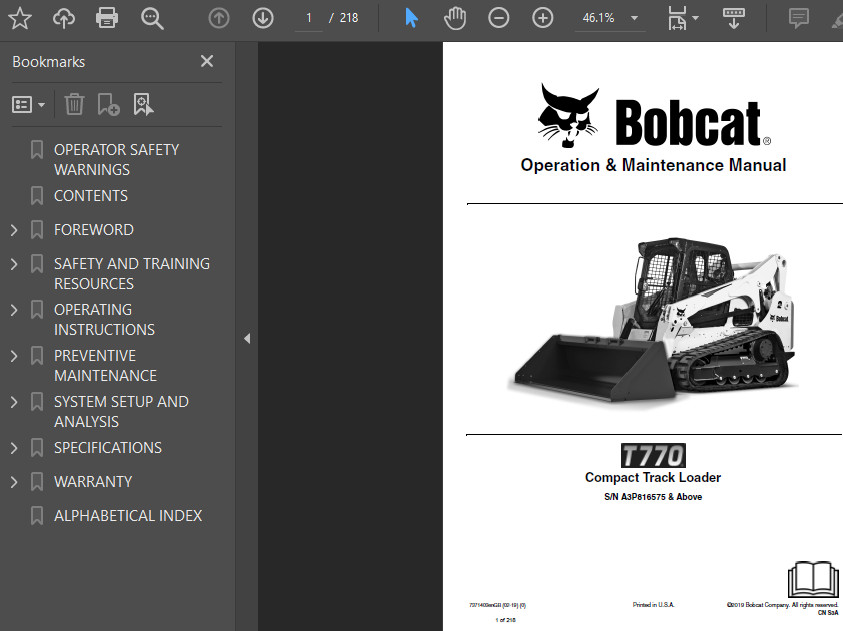
Task: Zoom in with the plus button
Action: [542, 18]
